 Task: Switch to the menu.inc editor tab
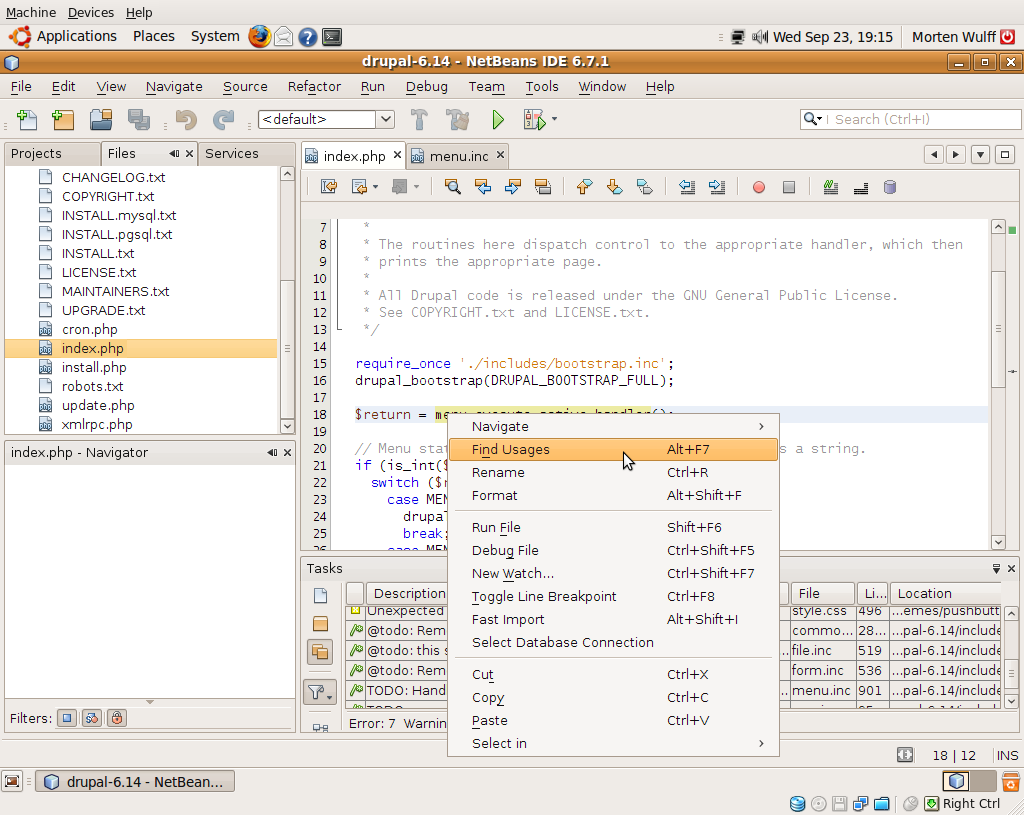tap(458, 156)
